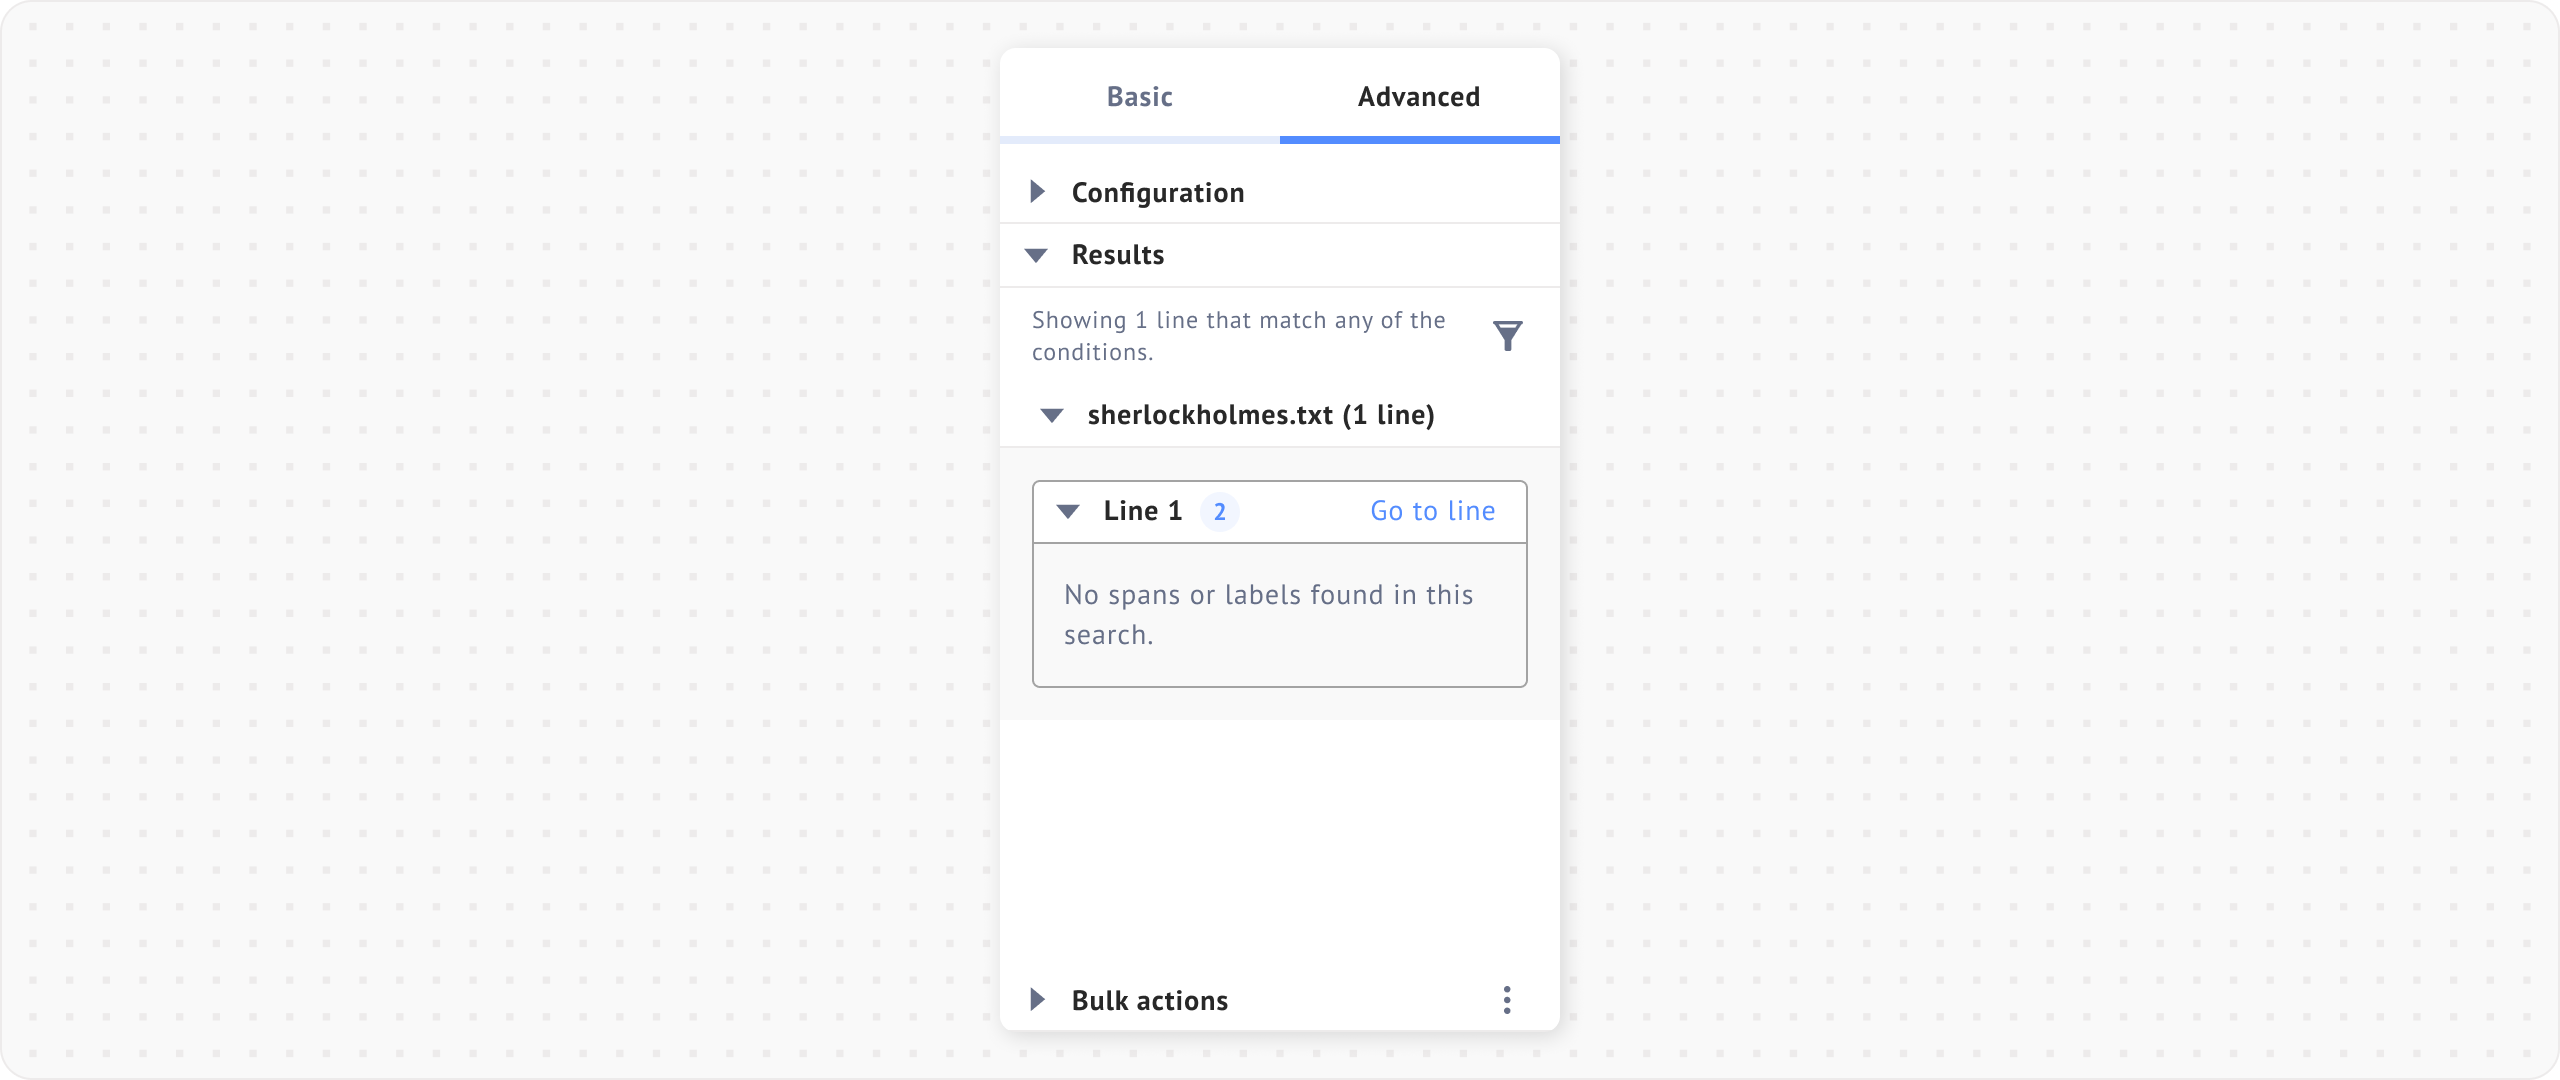Click the Line 1 label

click(1142, 511)
